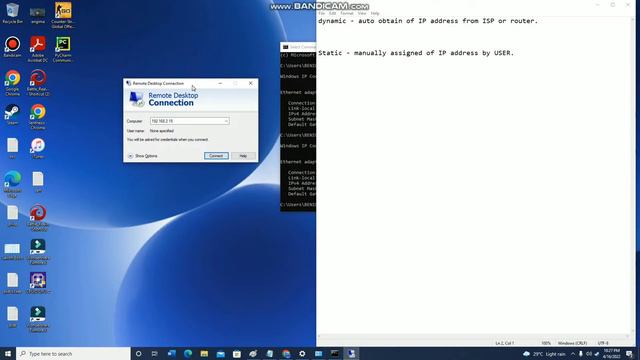Open Microsoft Edge desktop shortcut
The width and height of the screenshot is (640, 360).
(x=12, y=184)
